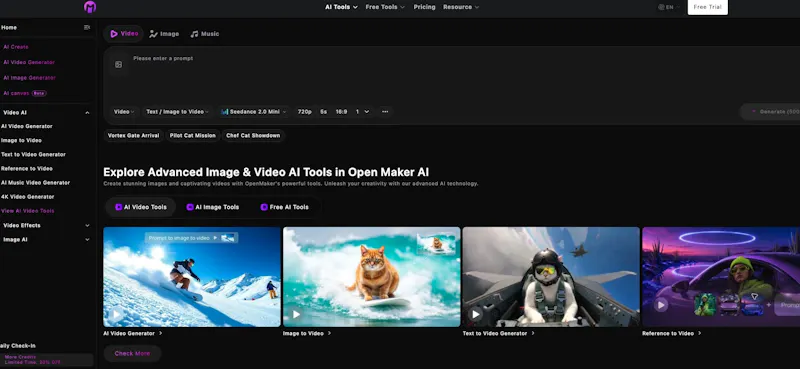This screenshot has width=800, height=369.
Task: Expand the Image AI sidebar section
Action: (x=87, y=239)
